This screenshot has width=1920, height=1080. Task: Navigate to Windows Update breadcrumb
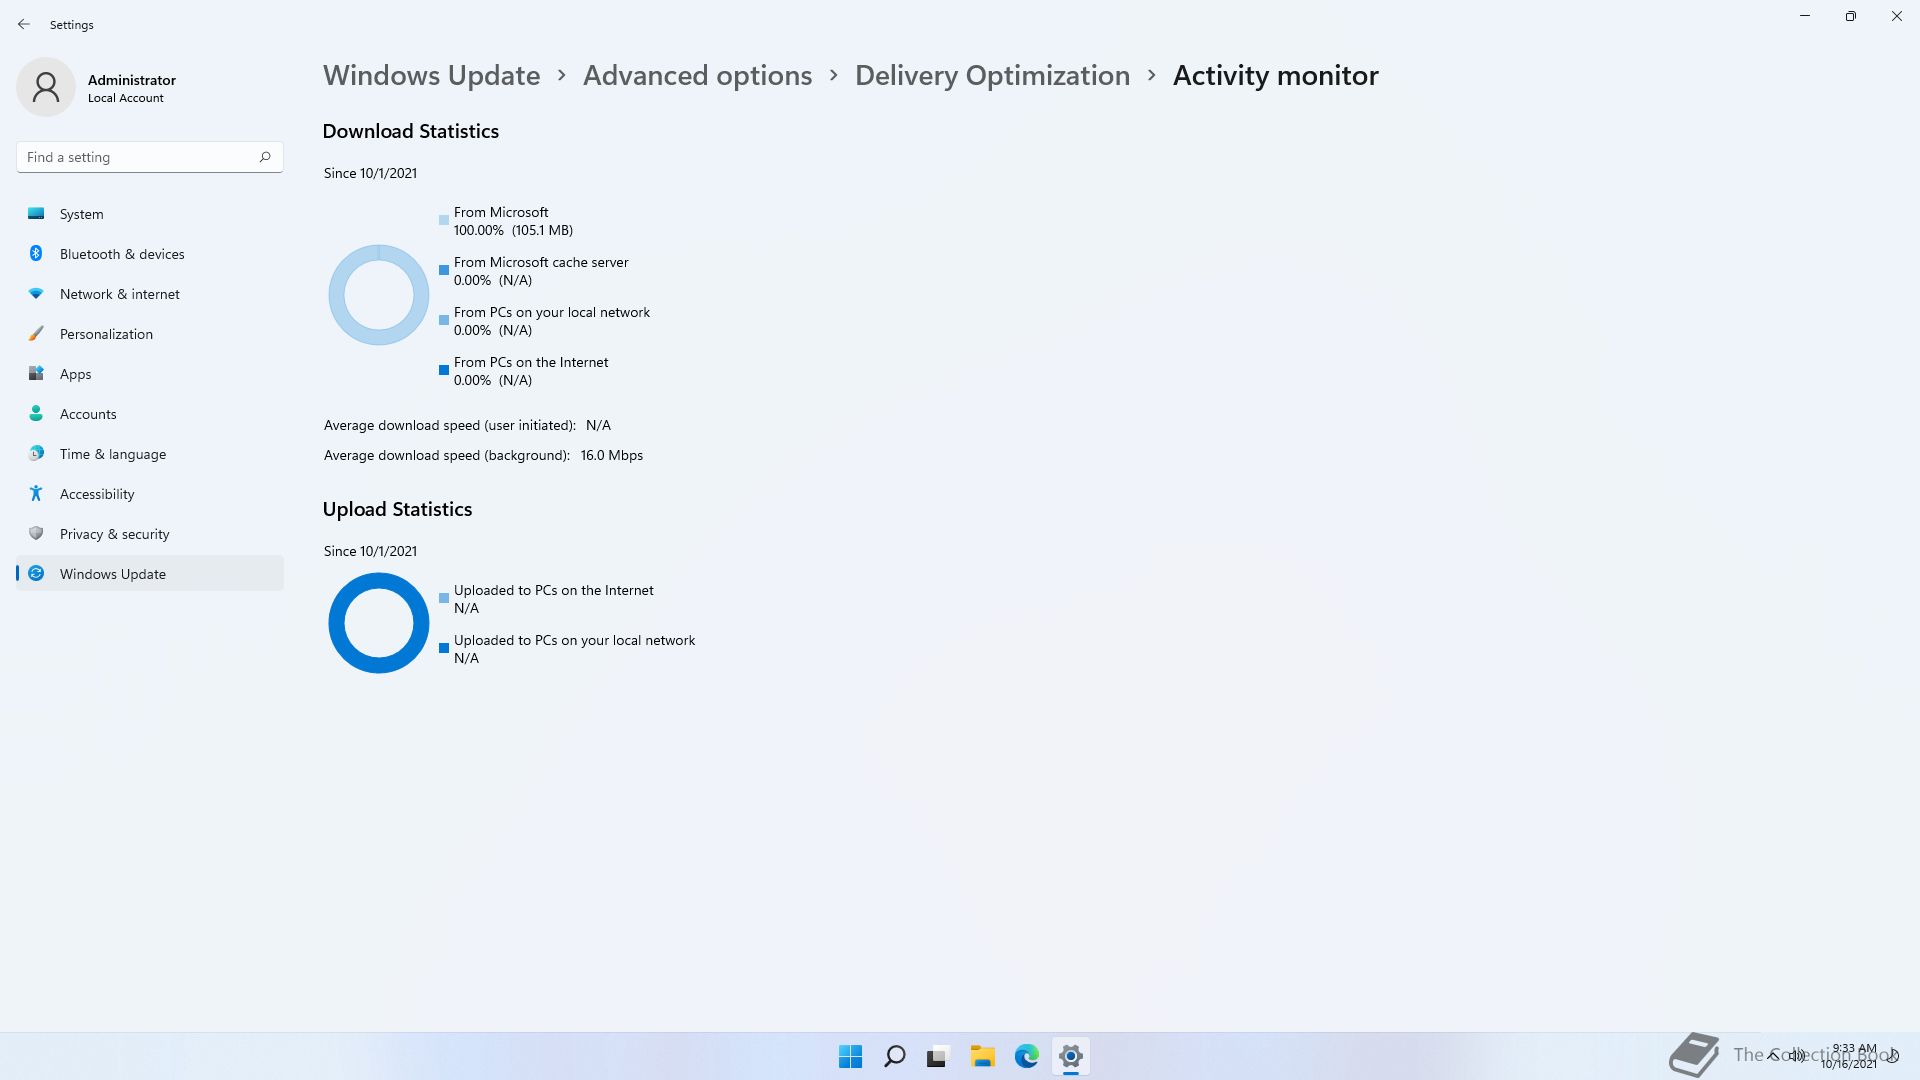[431, 75]
